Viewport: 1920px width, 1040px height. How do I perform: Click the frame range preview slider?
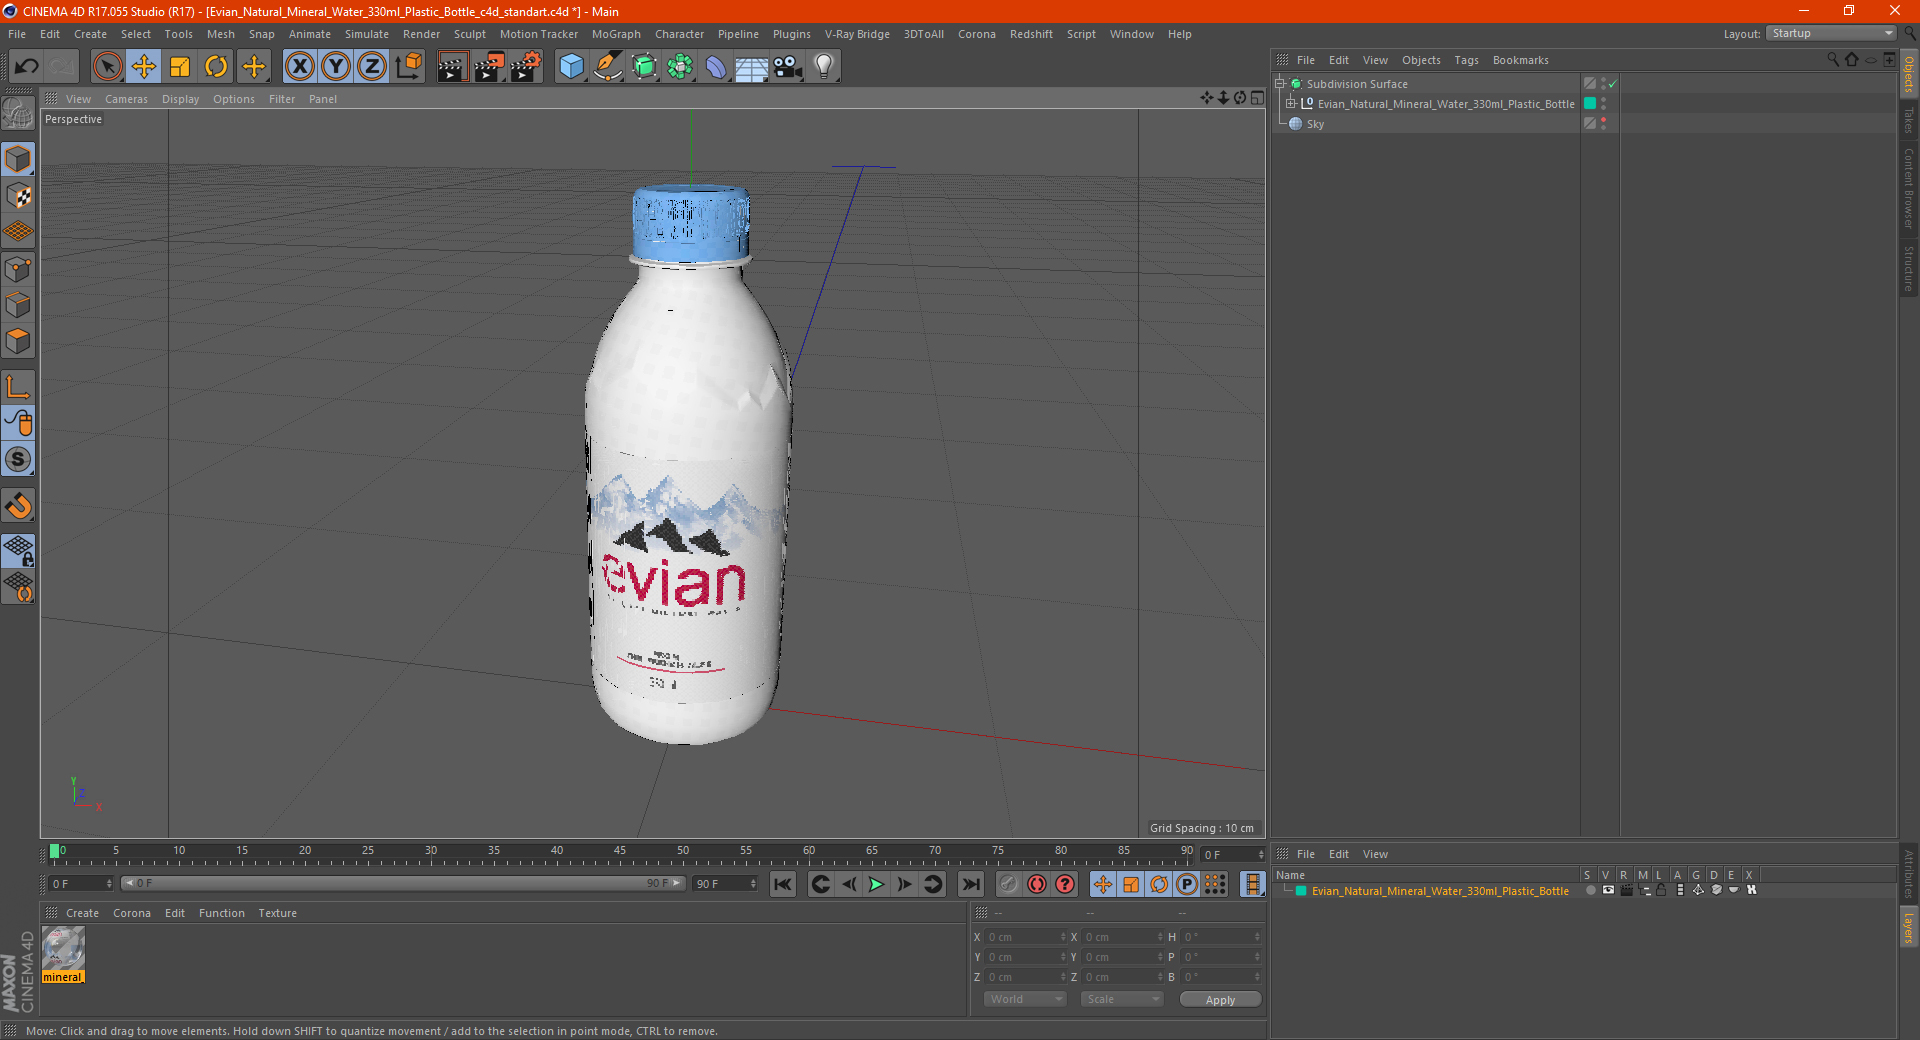(403, 883)
